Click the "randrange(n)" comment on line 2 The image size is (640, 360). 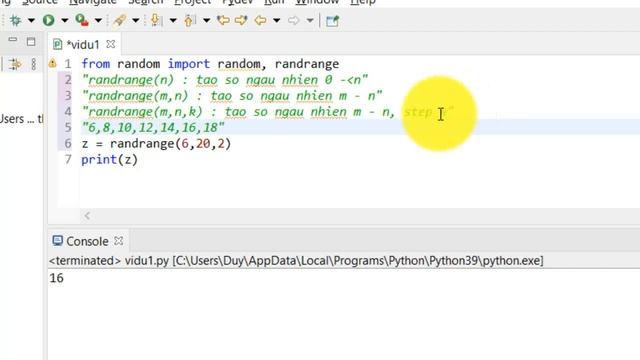pyautogui.click(x=224, y=80)
